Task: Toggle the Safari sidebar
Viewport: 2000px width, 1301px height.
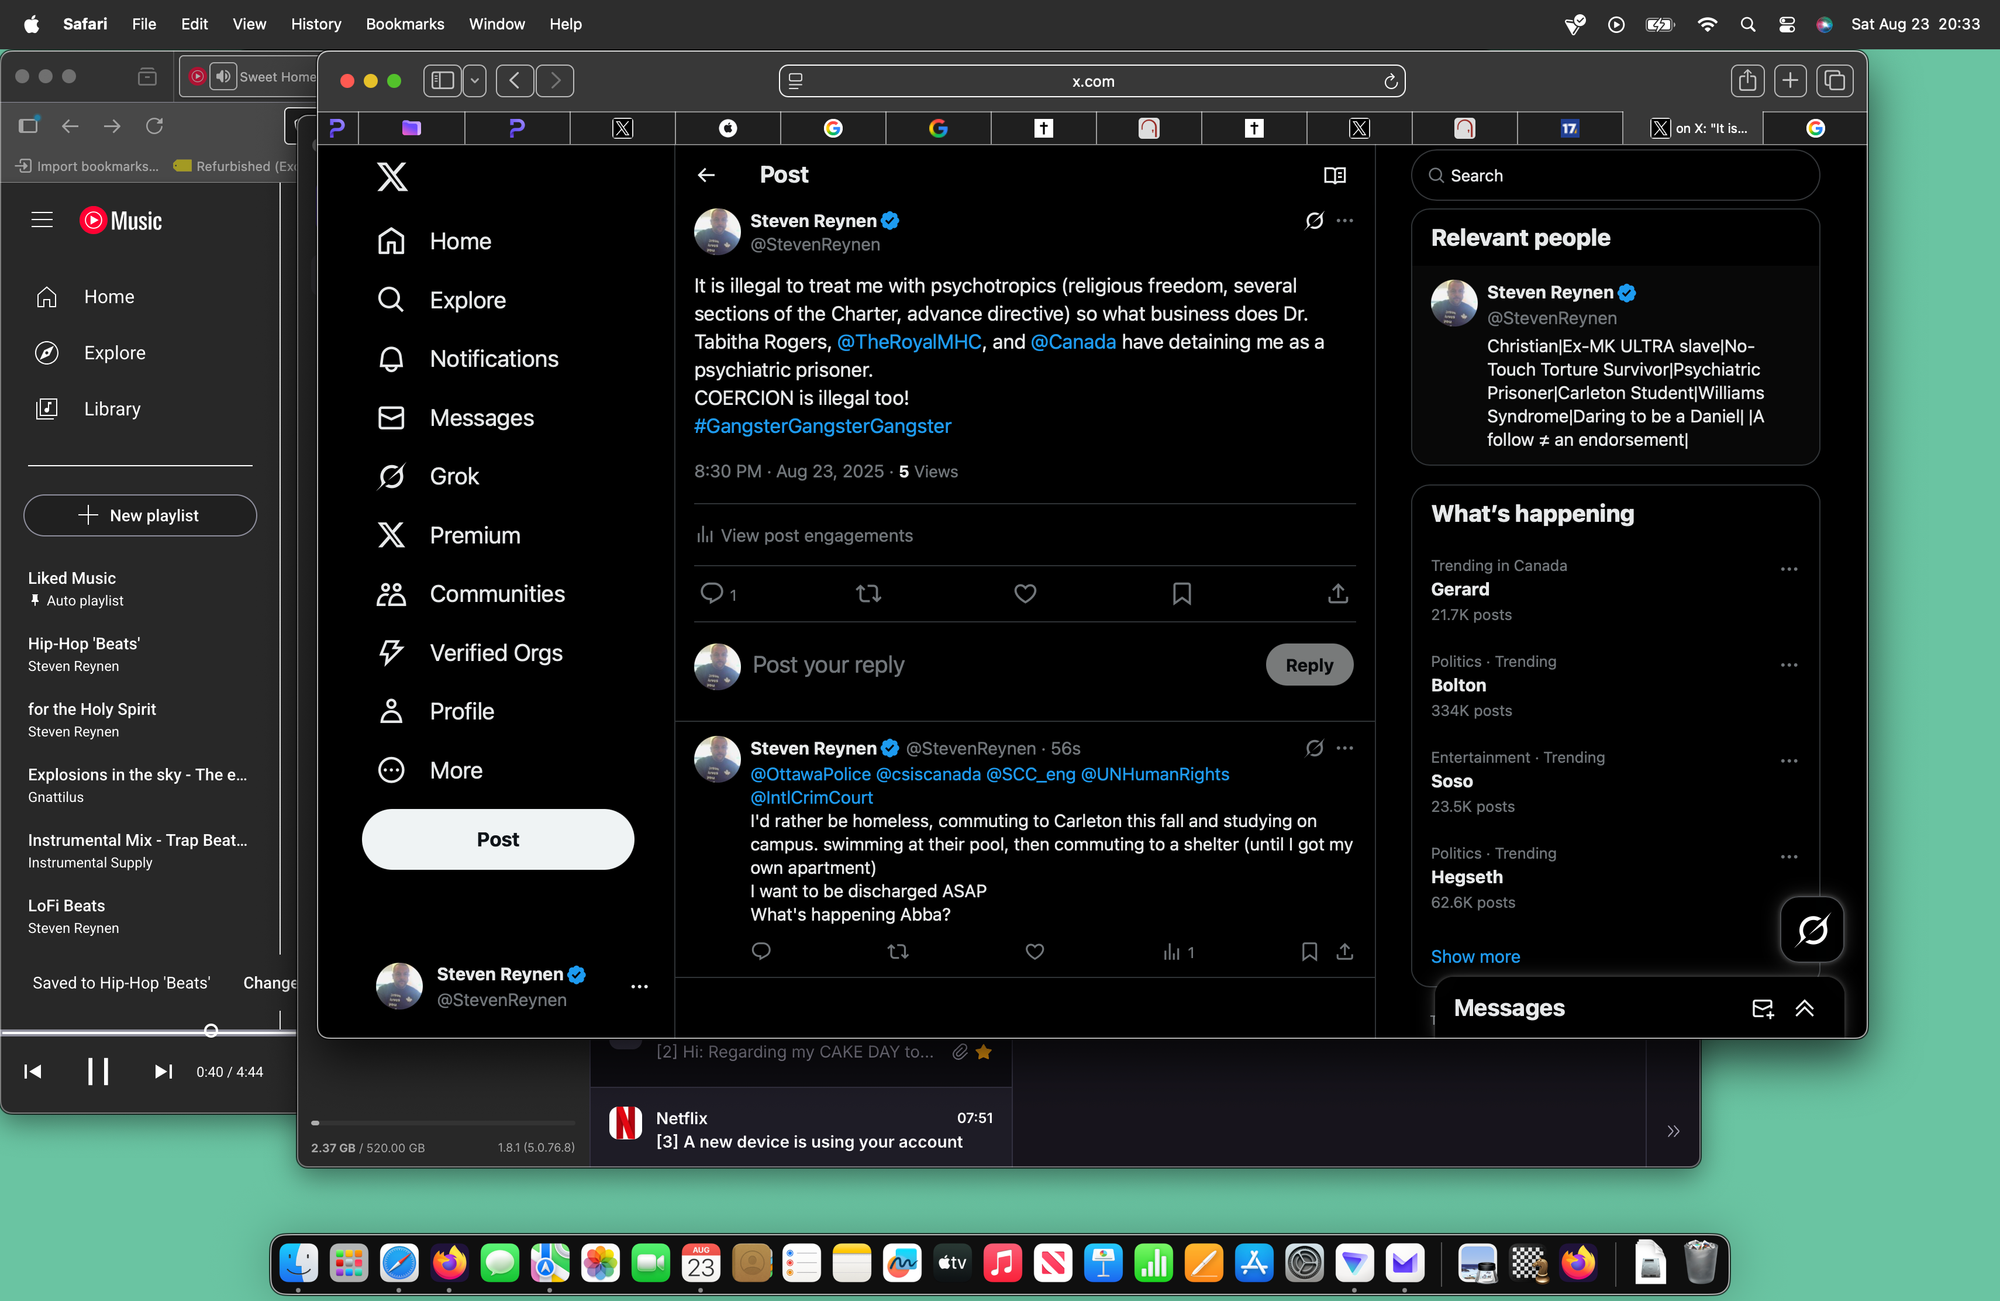Action: pyautogui.click(x=443, y=81)
